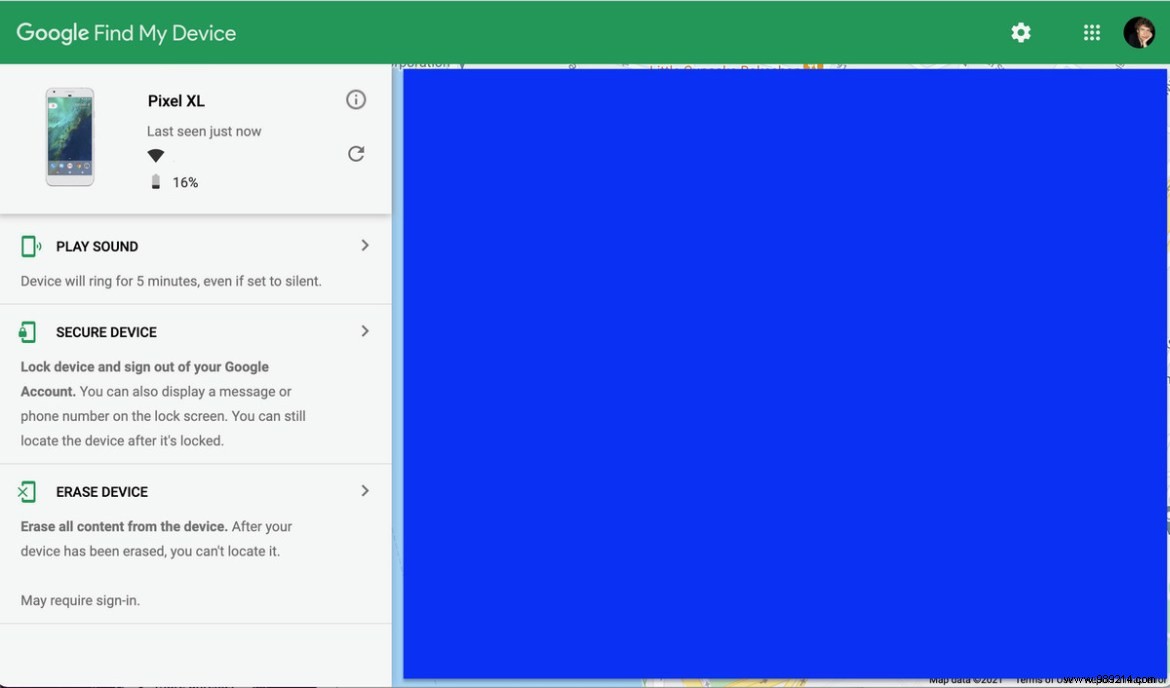This screenshot has width=1170, height=688.
Task: Click the Pixel XL phone thumbnail
Action: click(68, 137)
